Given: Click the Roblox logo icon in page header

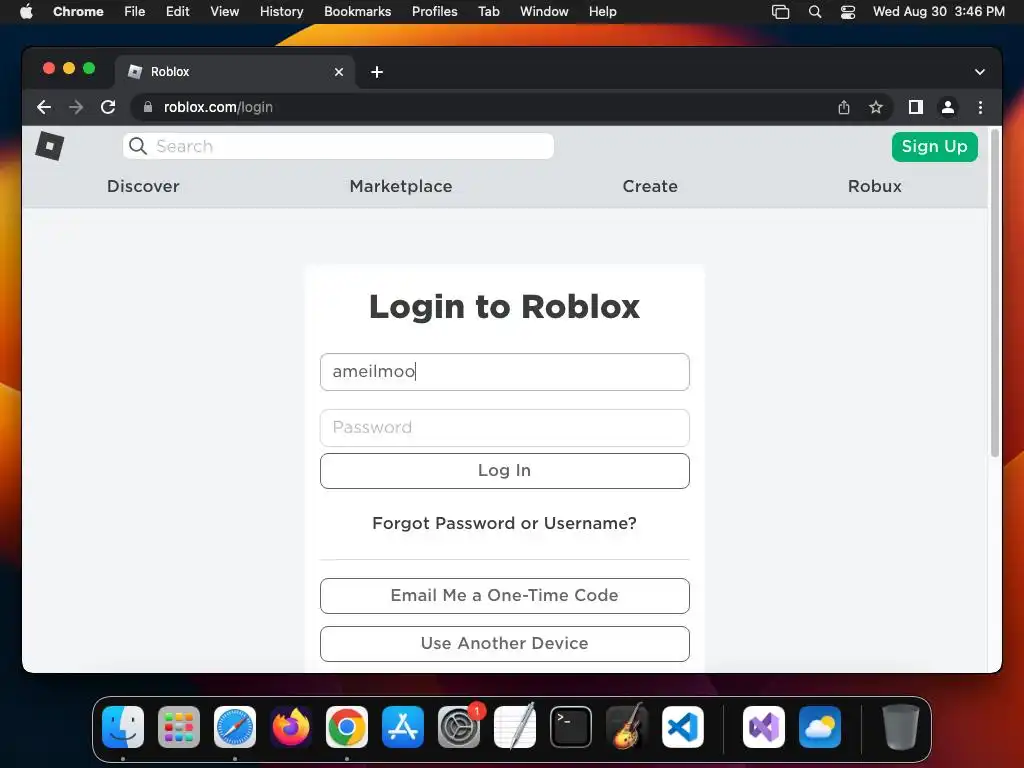Looking at the screenshot, I should (x=50, y=146).
